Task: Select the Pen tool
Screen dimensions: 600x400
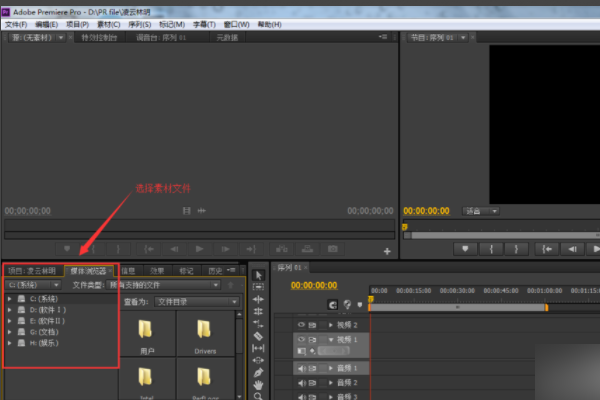Action: pyautogui.click(x=258, y=372)
